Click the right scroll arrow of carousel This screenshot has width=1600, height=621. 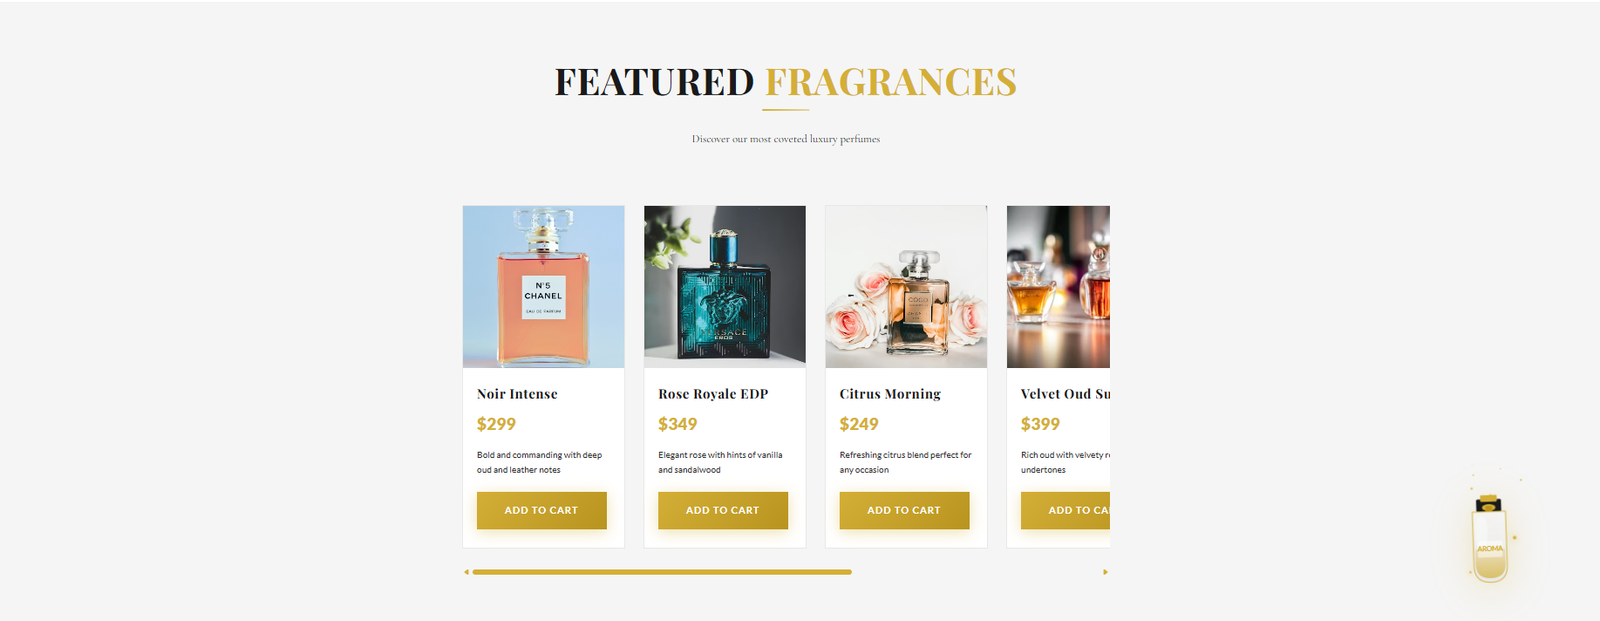[1105, 572]
